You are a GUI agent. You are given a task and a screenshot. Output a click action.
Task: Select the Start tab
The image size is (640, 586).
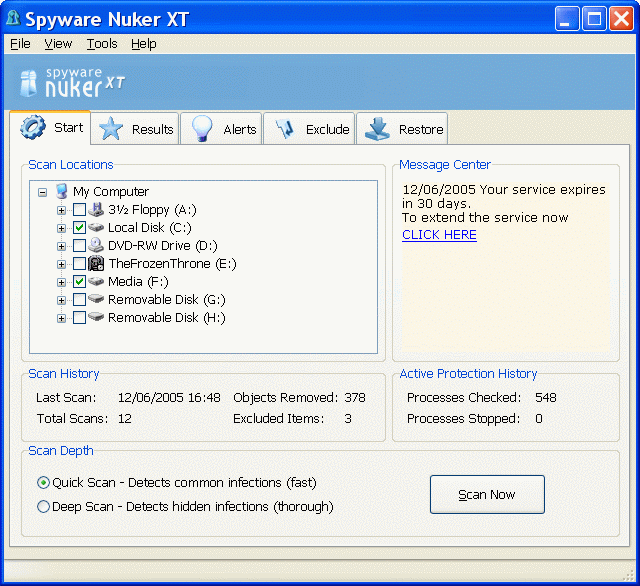point(50,127)
